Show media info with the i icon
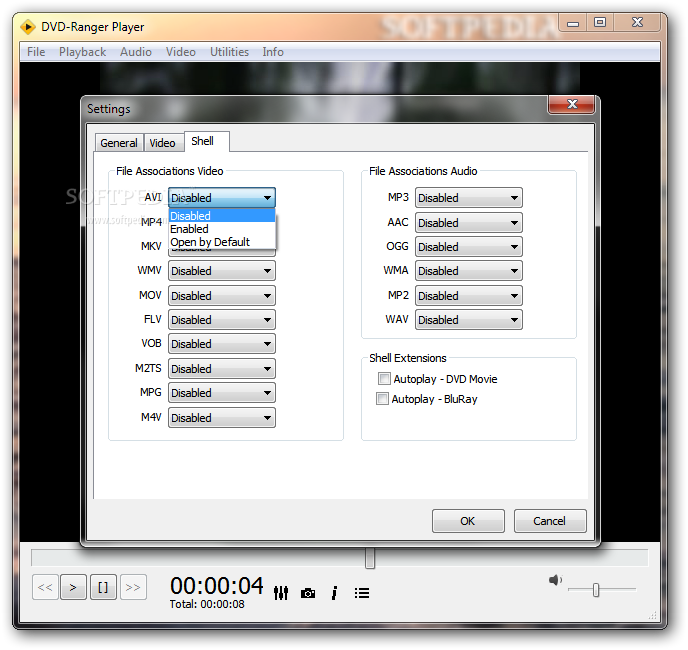This screenshot has height=650, width=688. click(334, 593)
